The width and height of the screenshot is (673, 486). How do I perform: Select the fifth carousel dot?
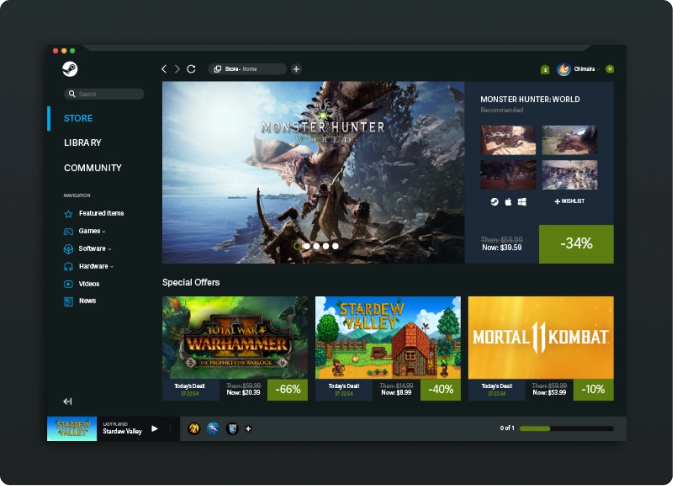tap(335, 246)
